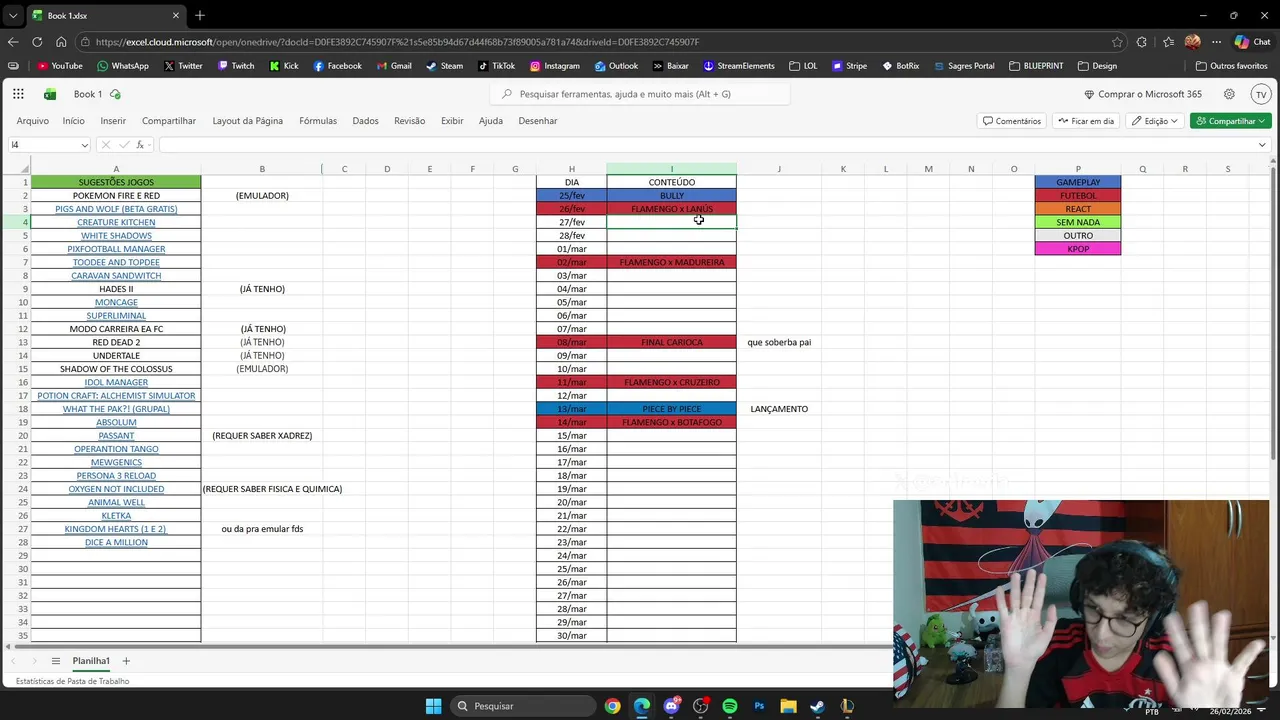This screenshot has width=1280, height=720.
Task: Open the OXYGEN NOT INCLUDED link
Action: pos(116,489)
